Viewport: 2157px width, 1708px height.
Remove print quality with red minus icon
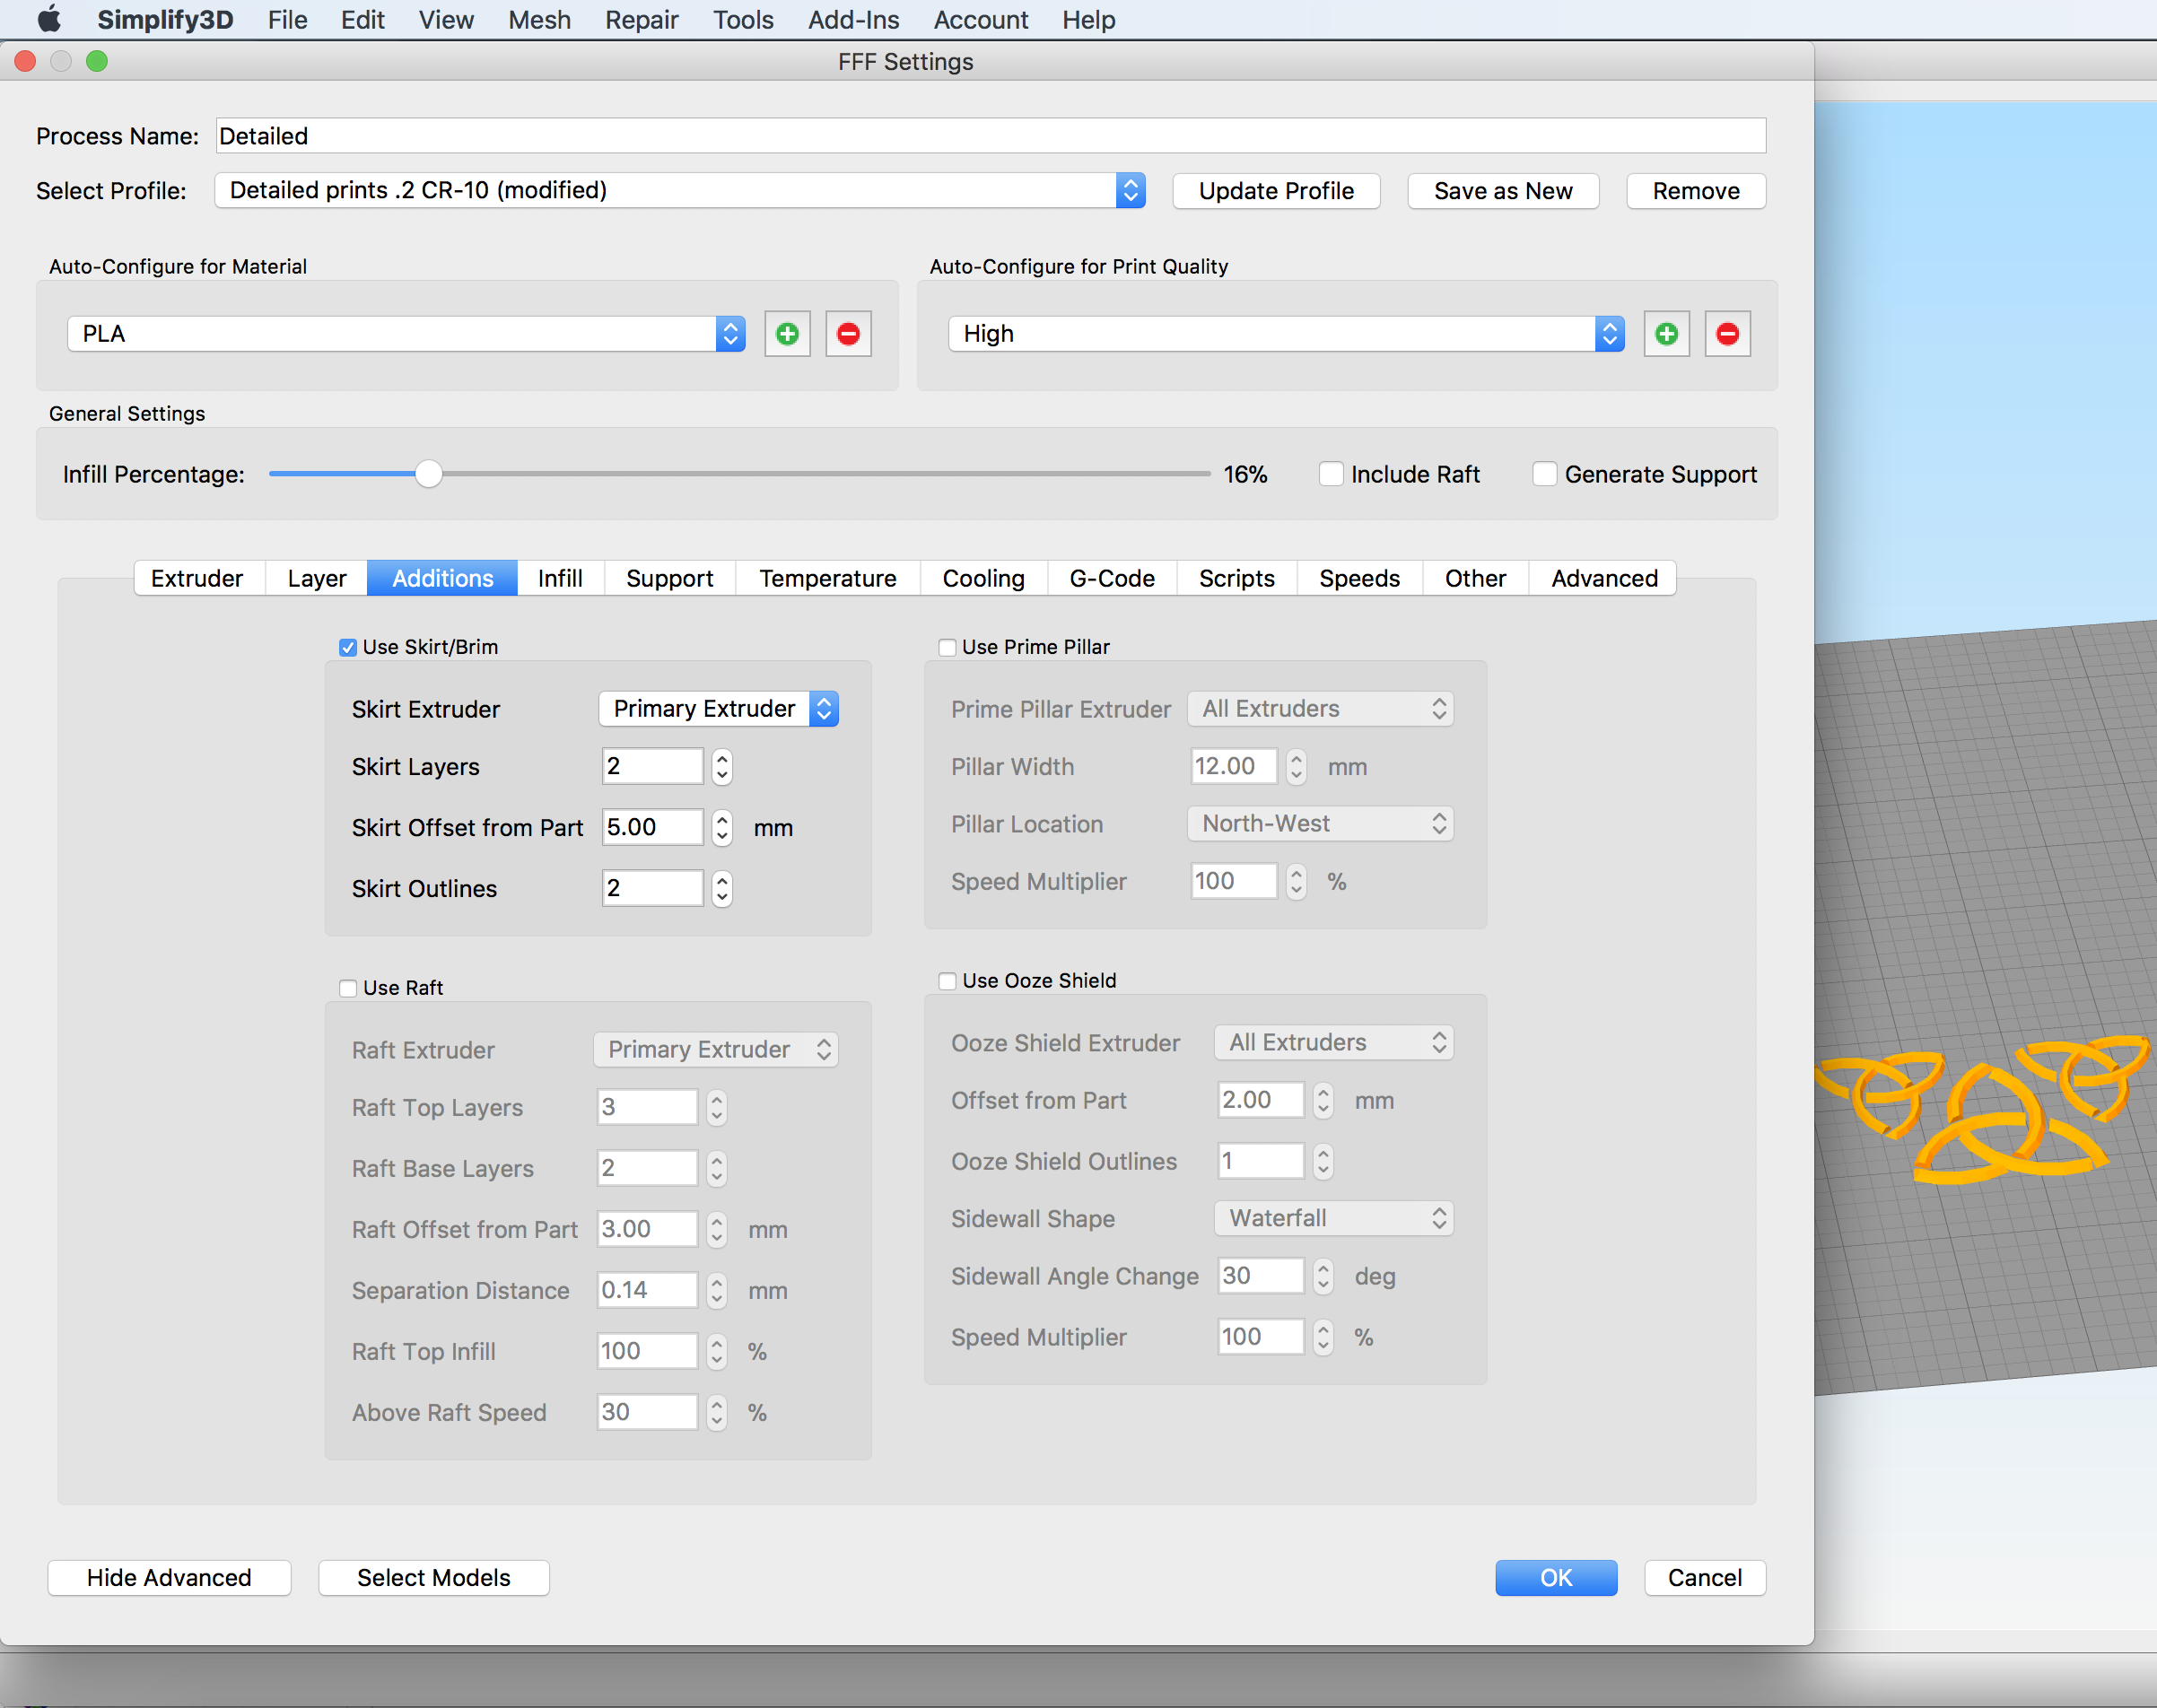click(x=1727, y=334)
